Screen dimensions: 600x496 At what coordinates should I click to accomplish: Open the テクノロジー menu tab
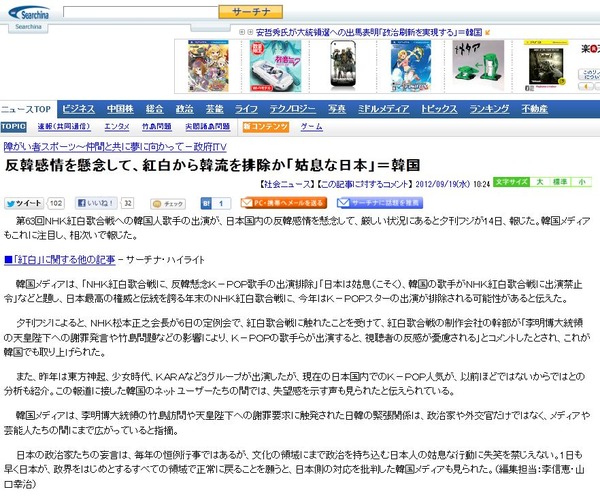point(293,109)
